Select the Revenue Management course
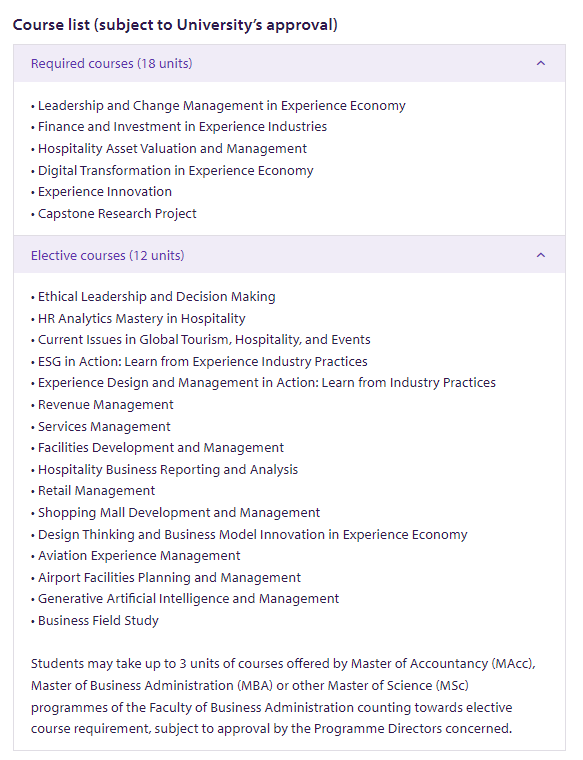 pyautogui.click(x=106, y=405)
